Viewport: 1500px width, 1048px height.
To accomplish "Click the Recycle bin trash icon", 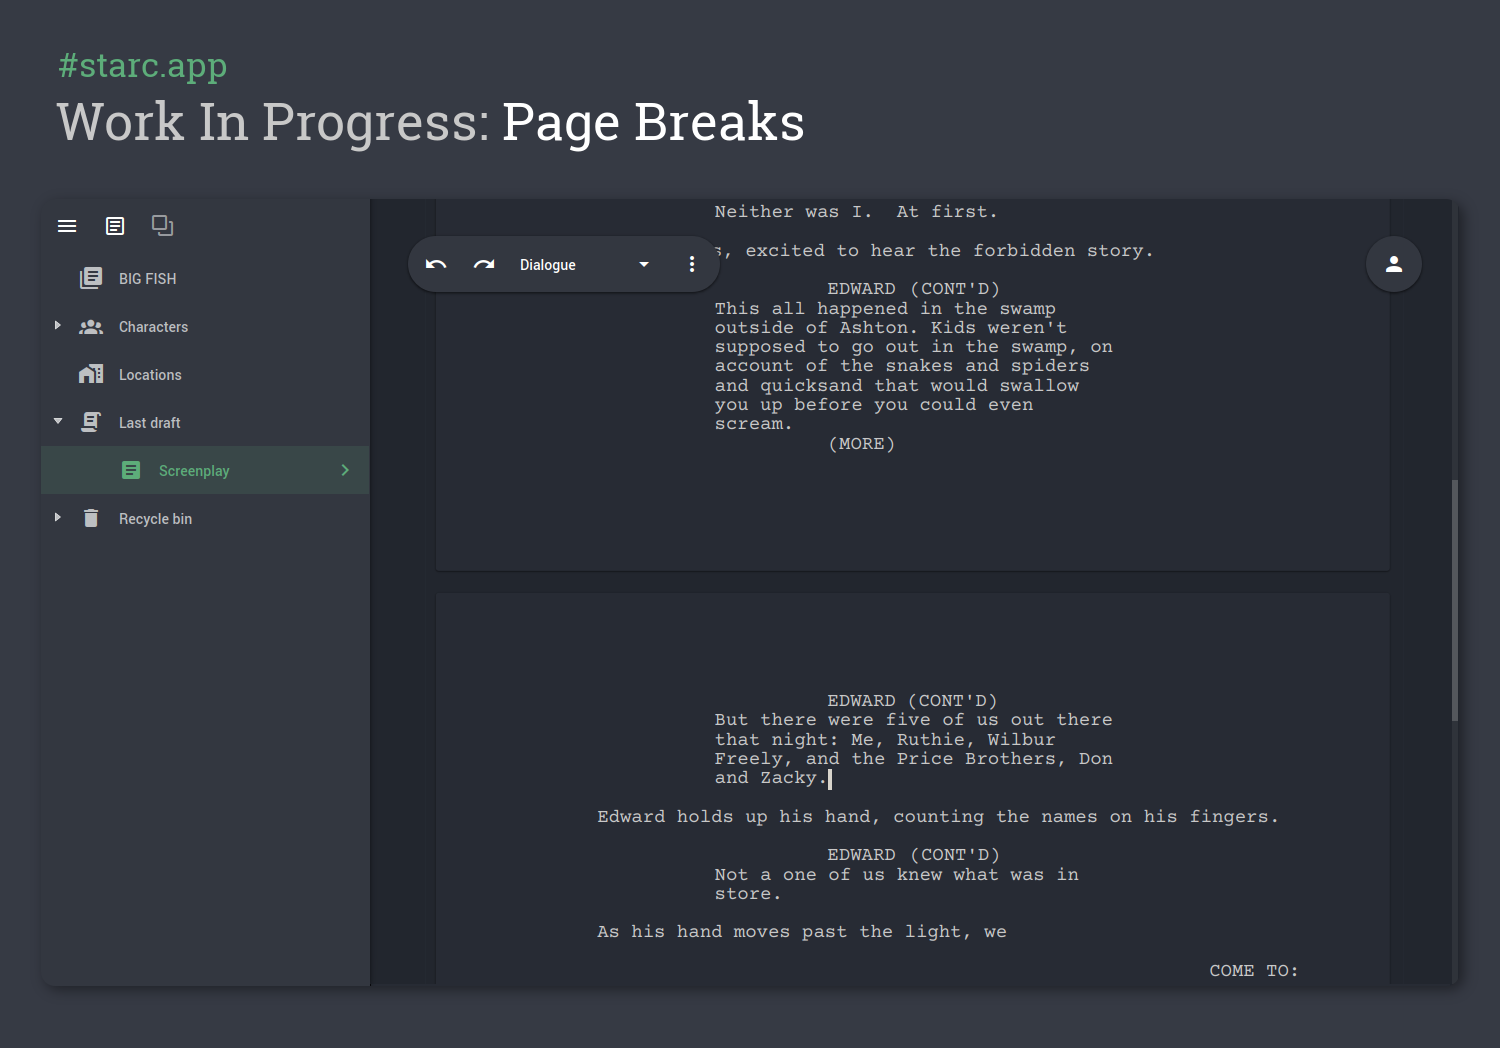I will tap(91, 518).
